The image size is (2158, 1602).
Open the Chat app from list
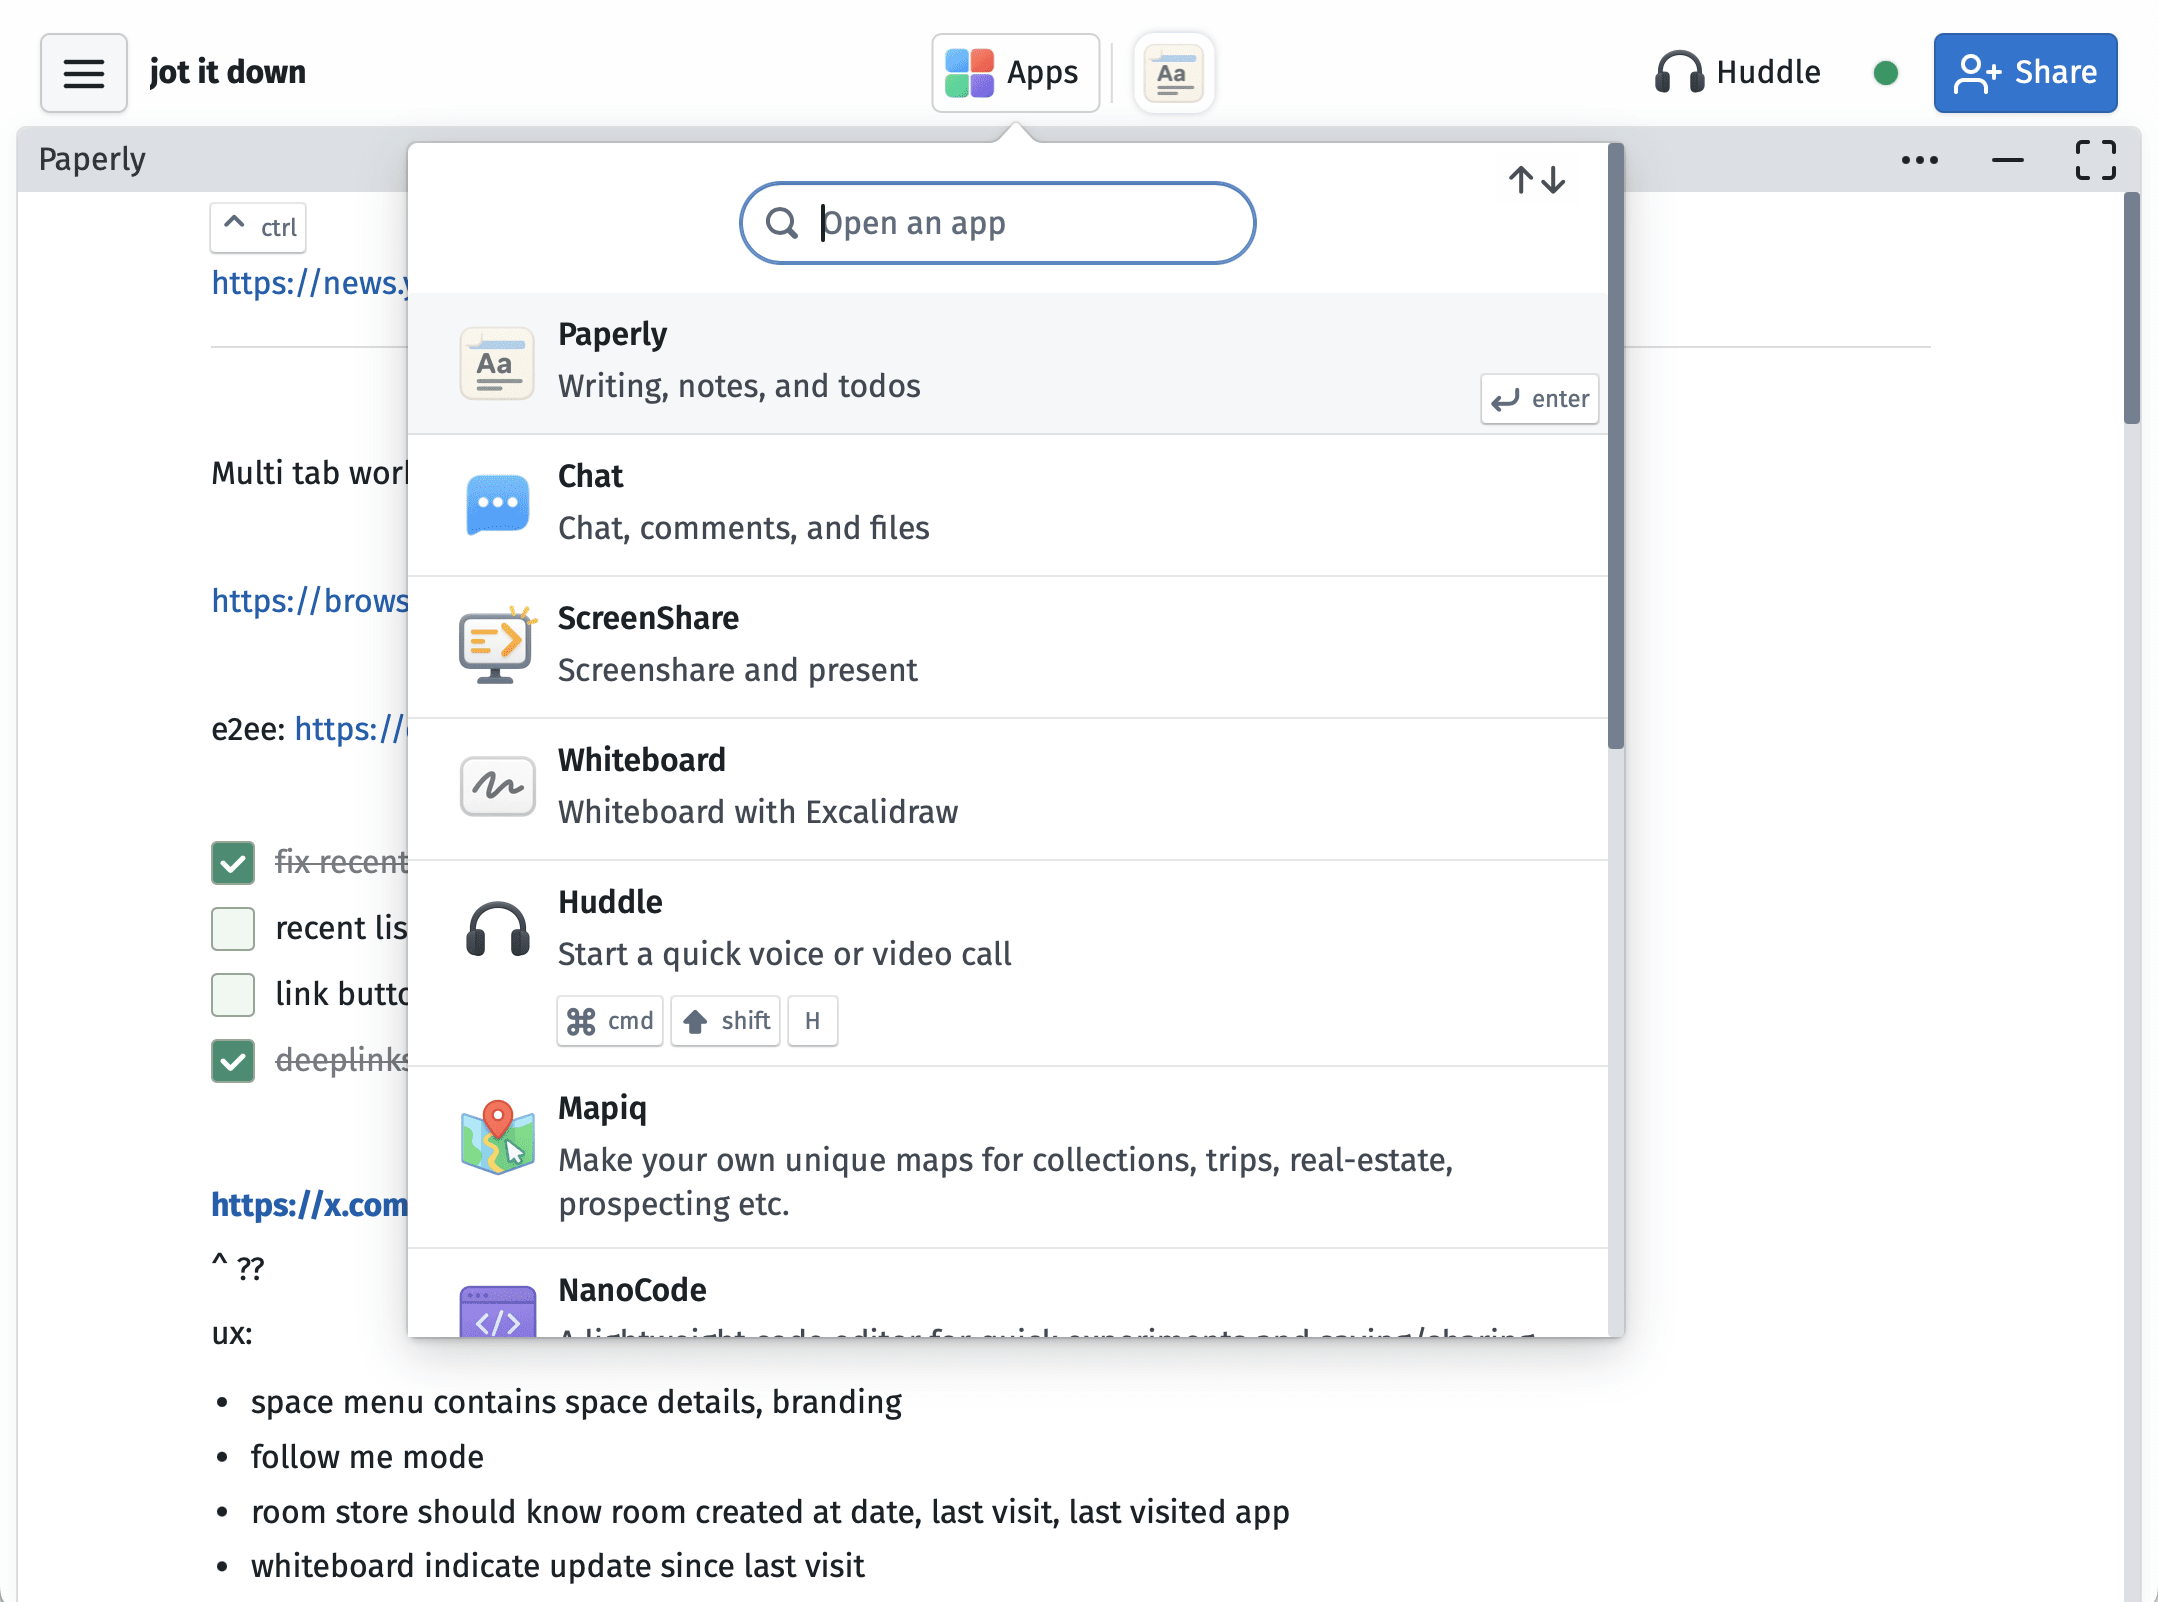coord(1008,505)
